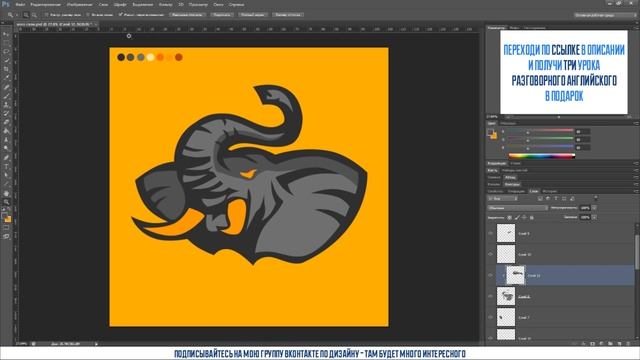Select the Brush tool
This screenshot has width=640, height=360.
tap(6, 96)
